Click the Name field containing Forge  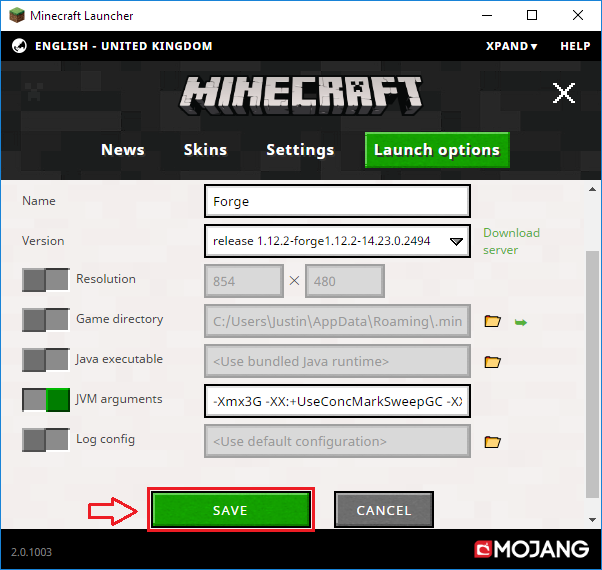tap(337, 201)
